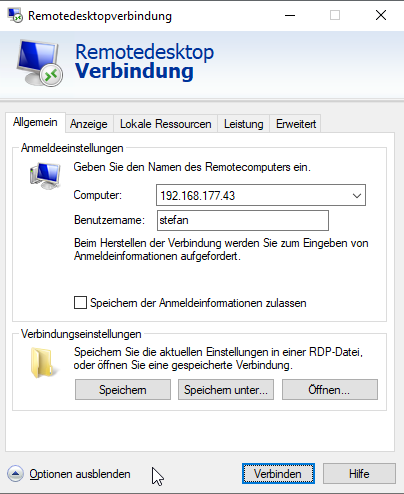404x494 pixels.
Task: Click the large Remotedesktop monitor logo
Action: (x=40, y=63)
